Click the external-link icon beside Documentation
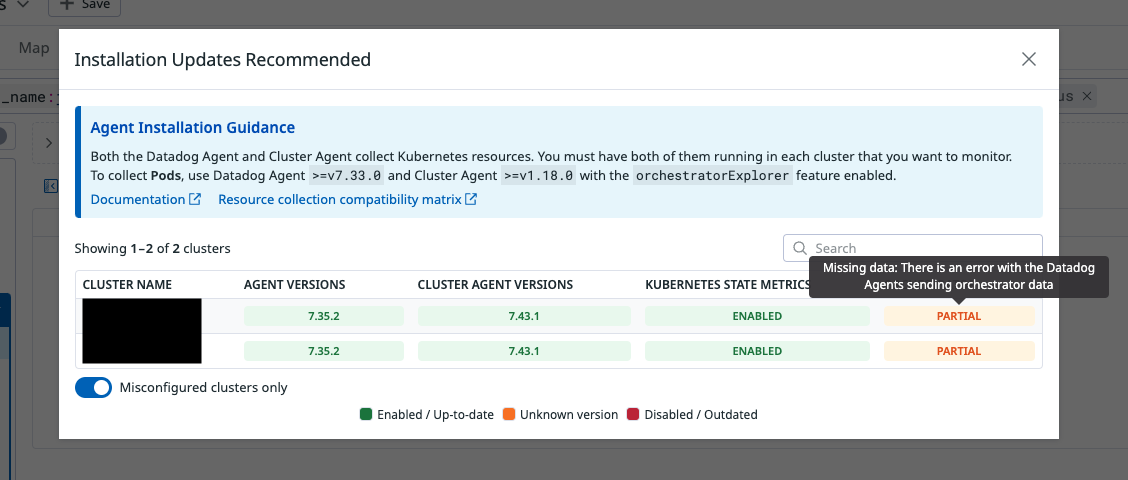The height and width of the screenshot is (480, 1128). (195, 199)
